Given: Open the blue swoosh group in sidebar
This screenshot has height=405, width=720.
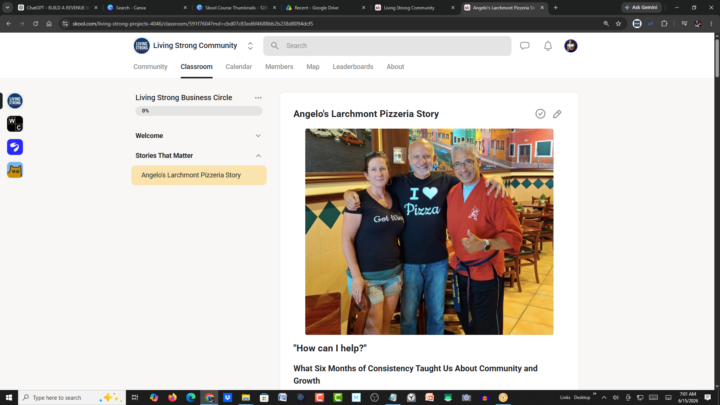Looking at the screenshot, I should [15, 147].
